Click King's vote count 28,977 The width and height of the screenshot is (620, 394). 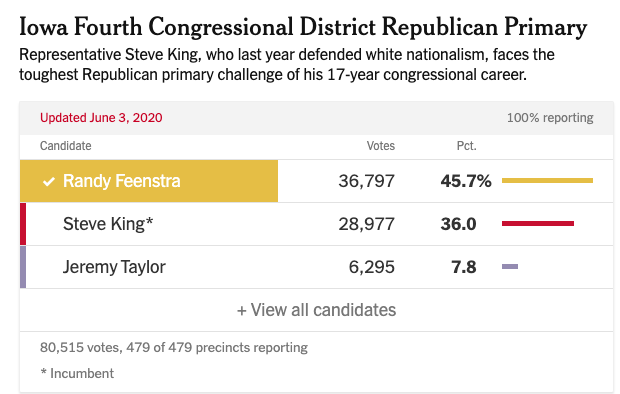pyautogui.click(x=367, y=224)
